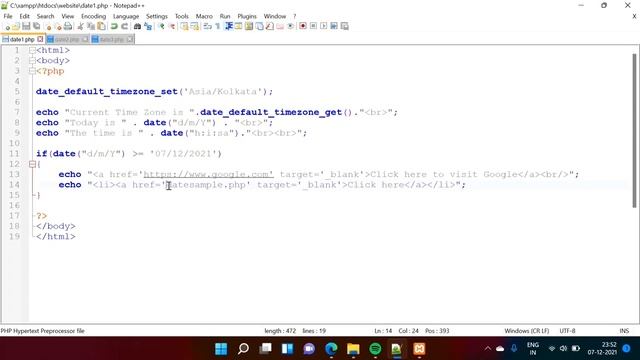
Task: Click the Redo toolbar icon
Action: click(124, 27)
